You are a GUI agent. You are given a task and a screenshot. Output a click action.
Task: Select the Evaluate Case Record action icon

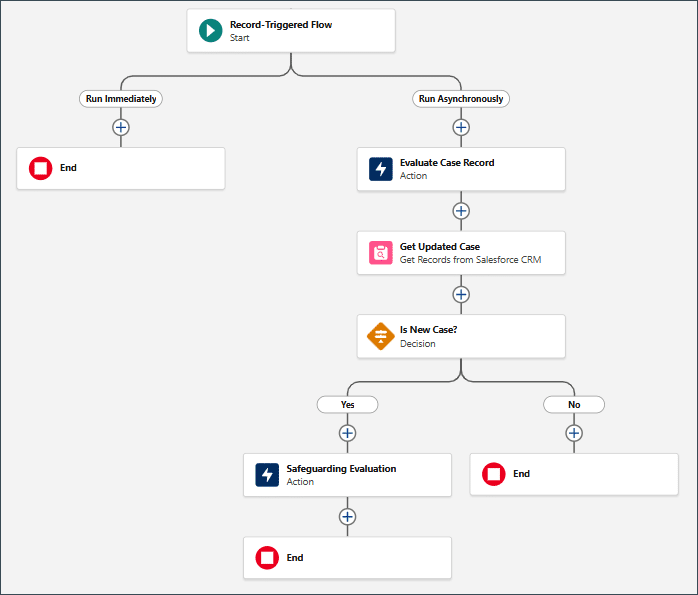381,169
